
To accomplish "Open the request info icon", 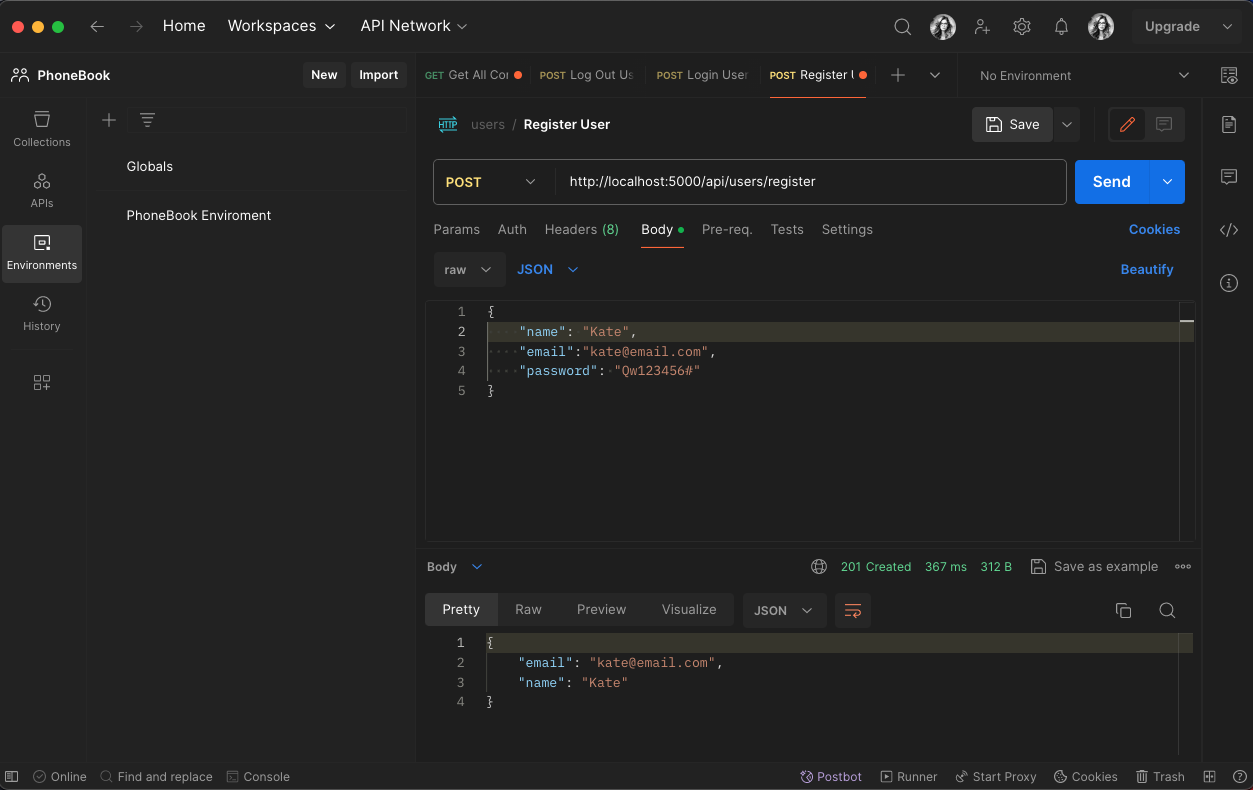I will point(1229,283).
